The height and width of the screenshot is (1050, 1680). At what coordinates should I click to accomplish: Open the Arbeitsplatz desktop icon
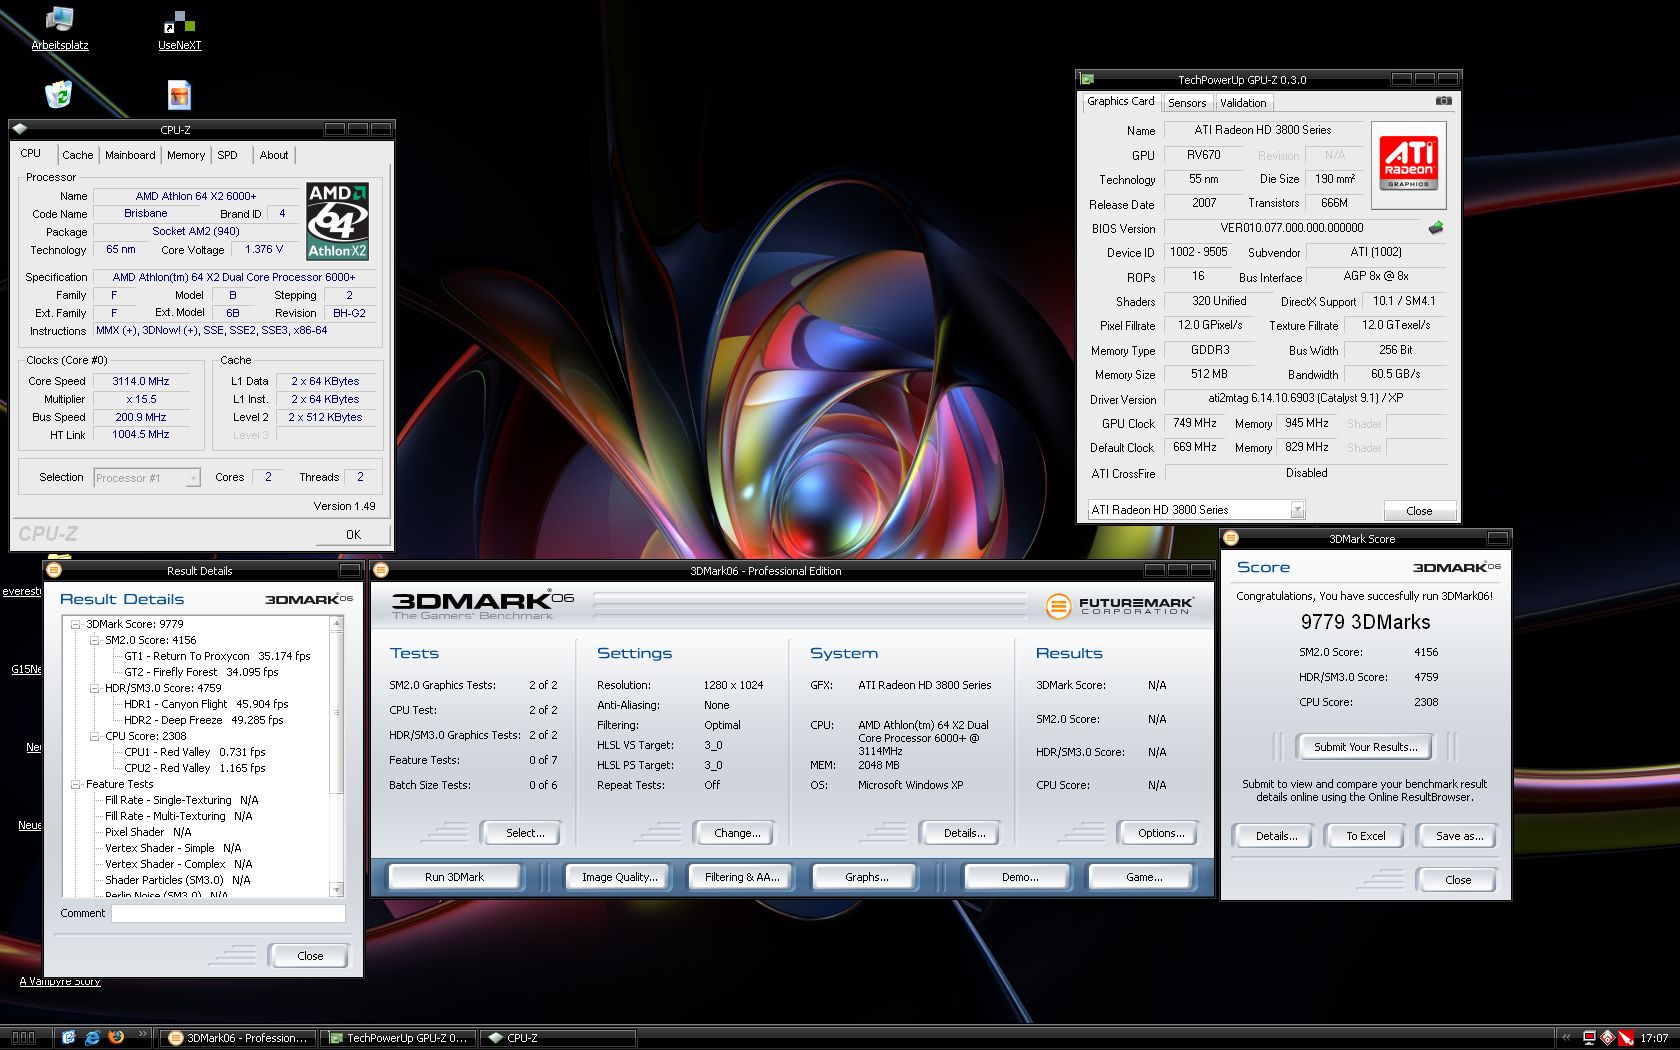point(60,28)
